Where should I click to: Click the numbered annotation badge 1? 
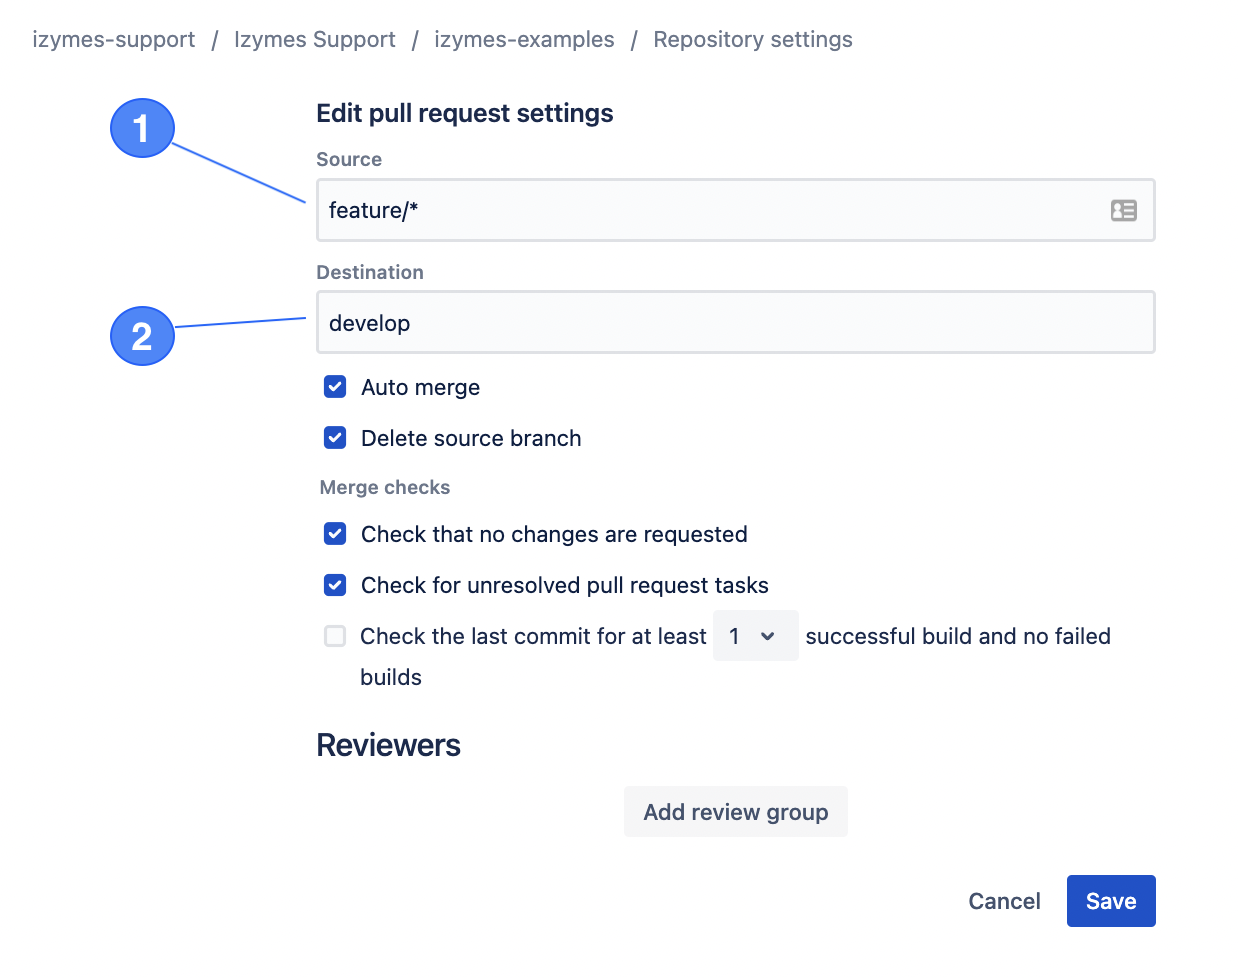point(142,128)
